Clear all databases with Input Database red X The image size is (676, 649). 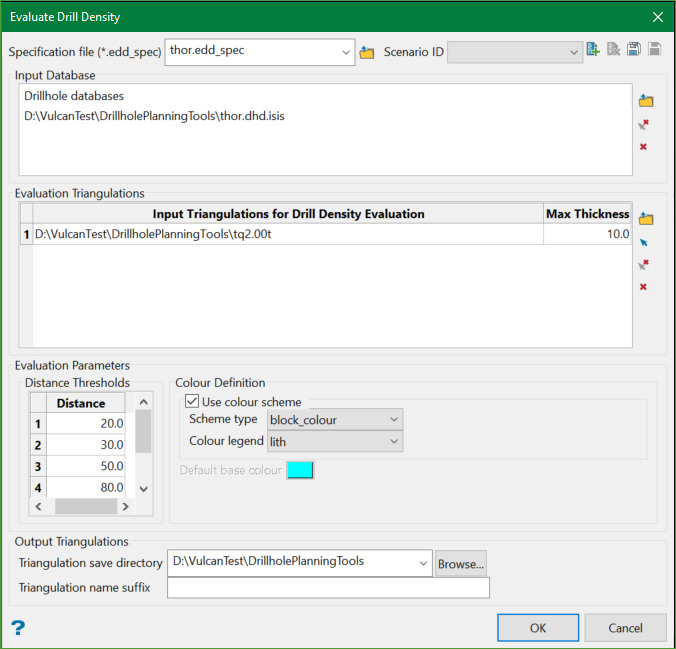(643, 147)
